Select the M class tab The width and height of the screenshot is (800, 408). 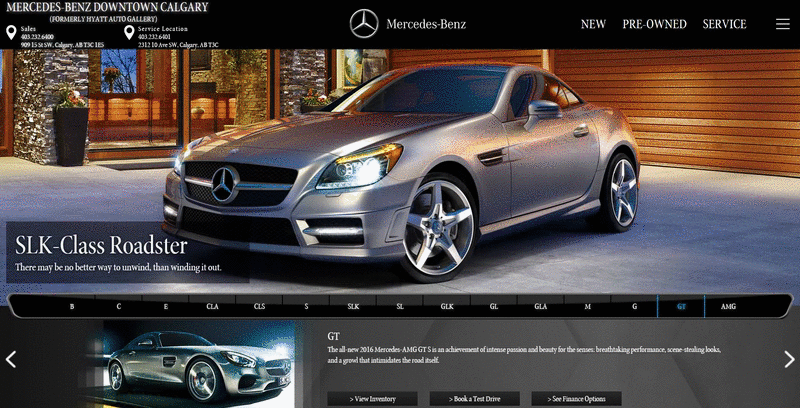coord(588,307)
